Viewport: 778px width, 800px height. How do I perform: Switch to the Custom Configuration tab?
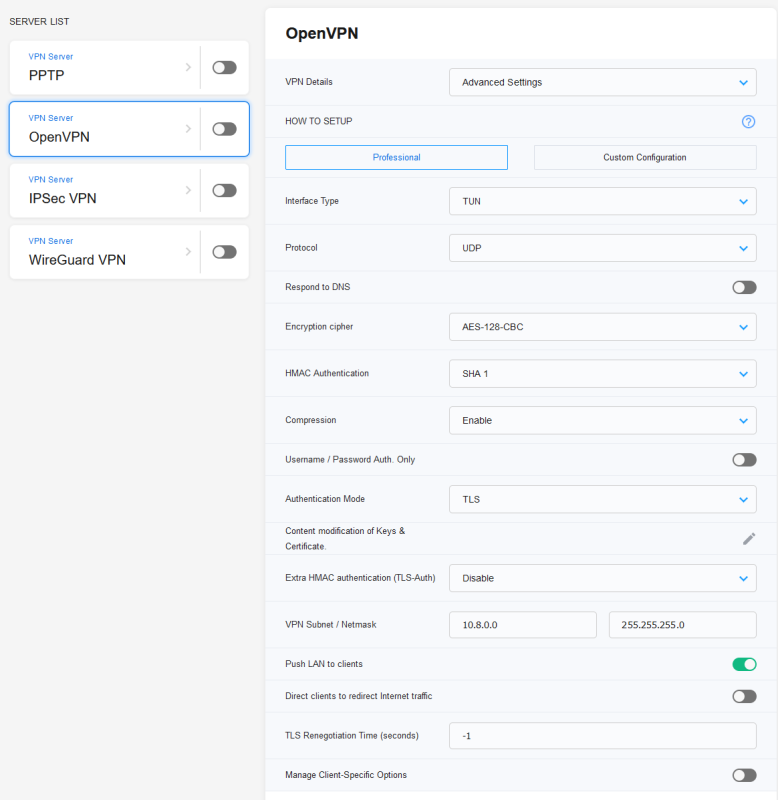tap(645, 157)
